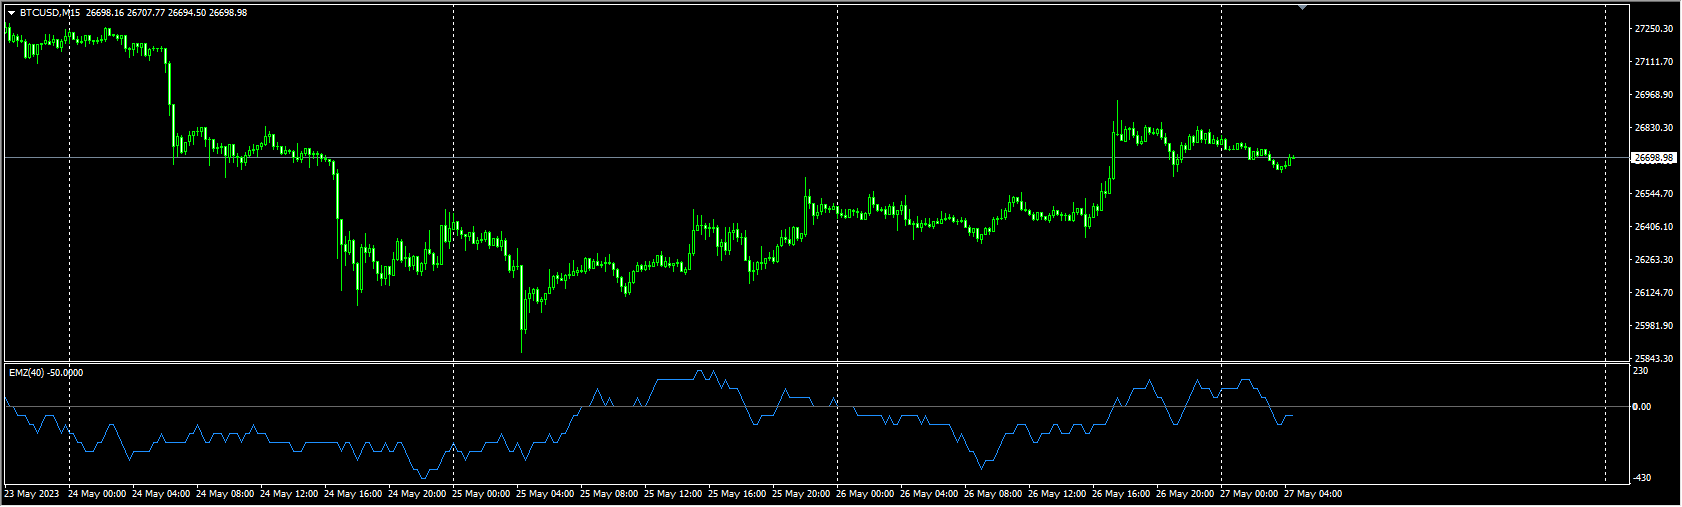
Task: Pick the 27 May 04:00 time label
Action: point(1313,494)
